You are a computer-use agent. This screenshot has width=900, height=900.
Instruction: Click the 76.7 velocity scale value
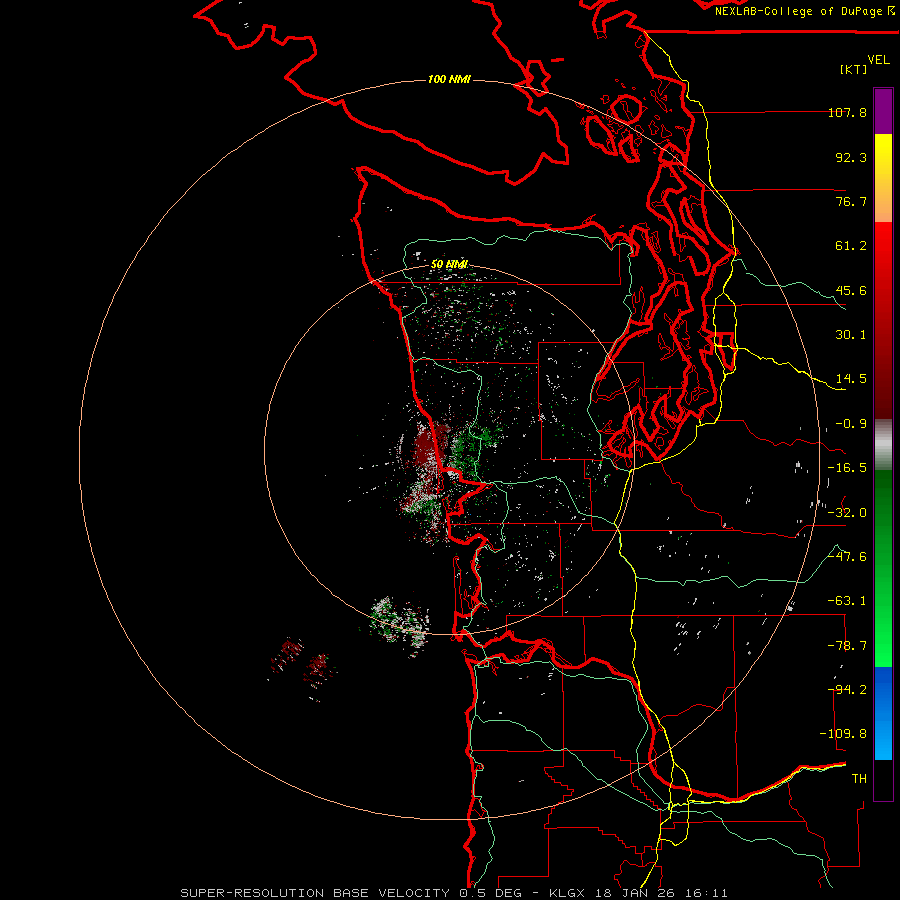[x=851, y=201]
